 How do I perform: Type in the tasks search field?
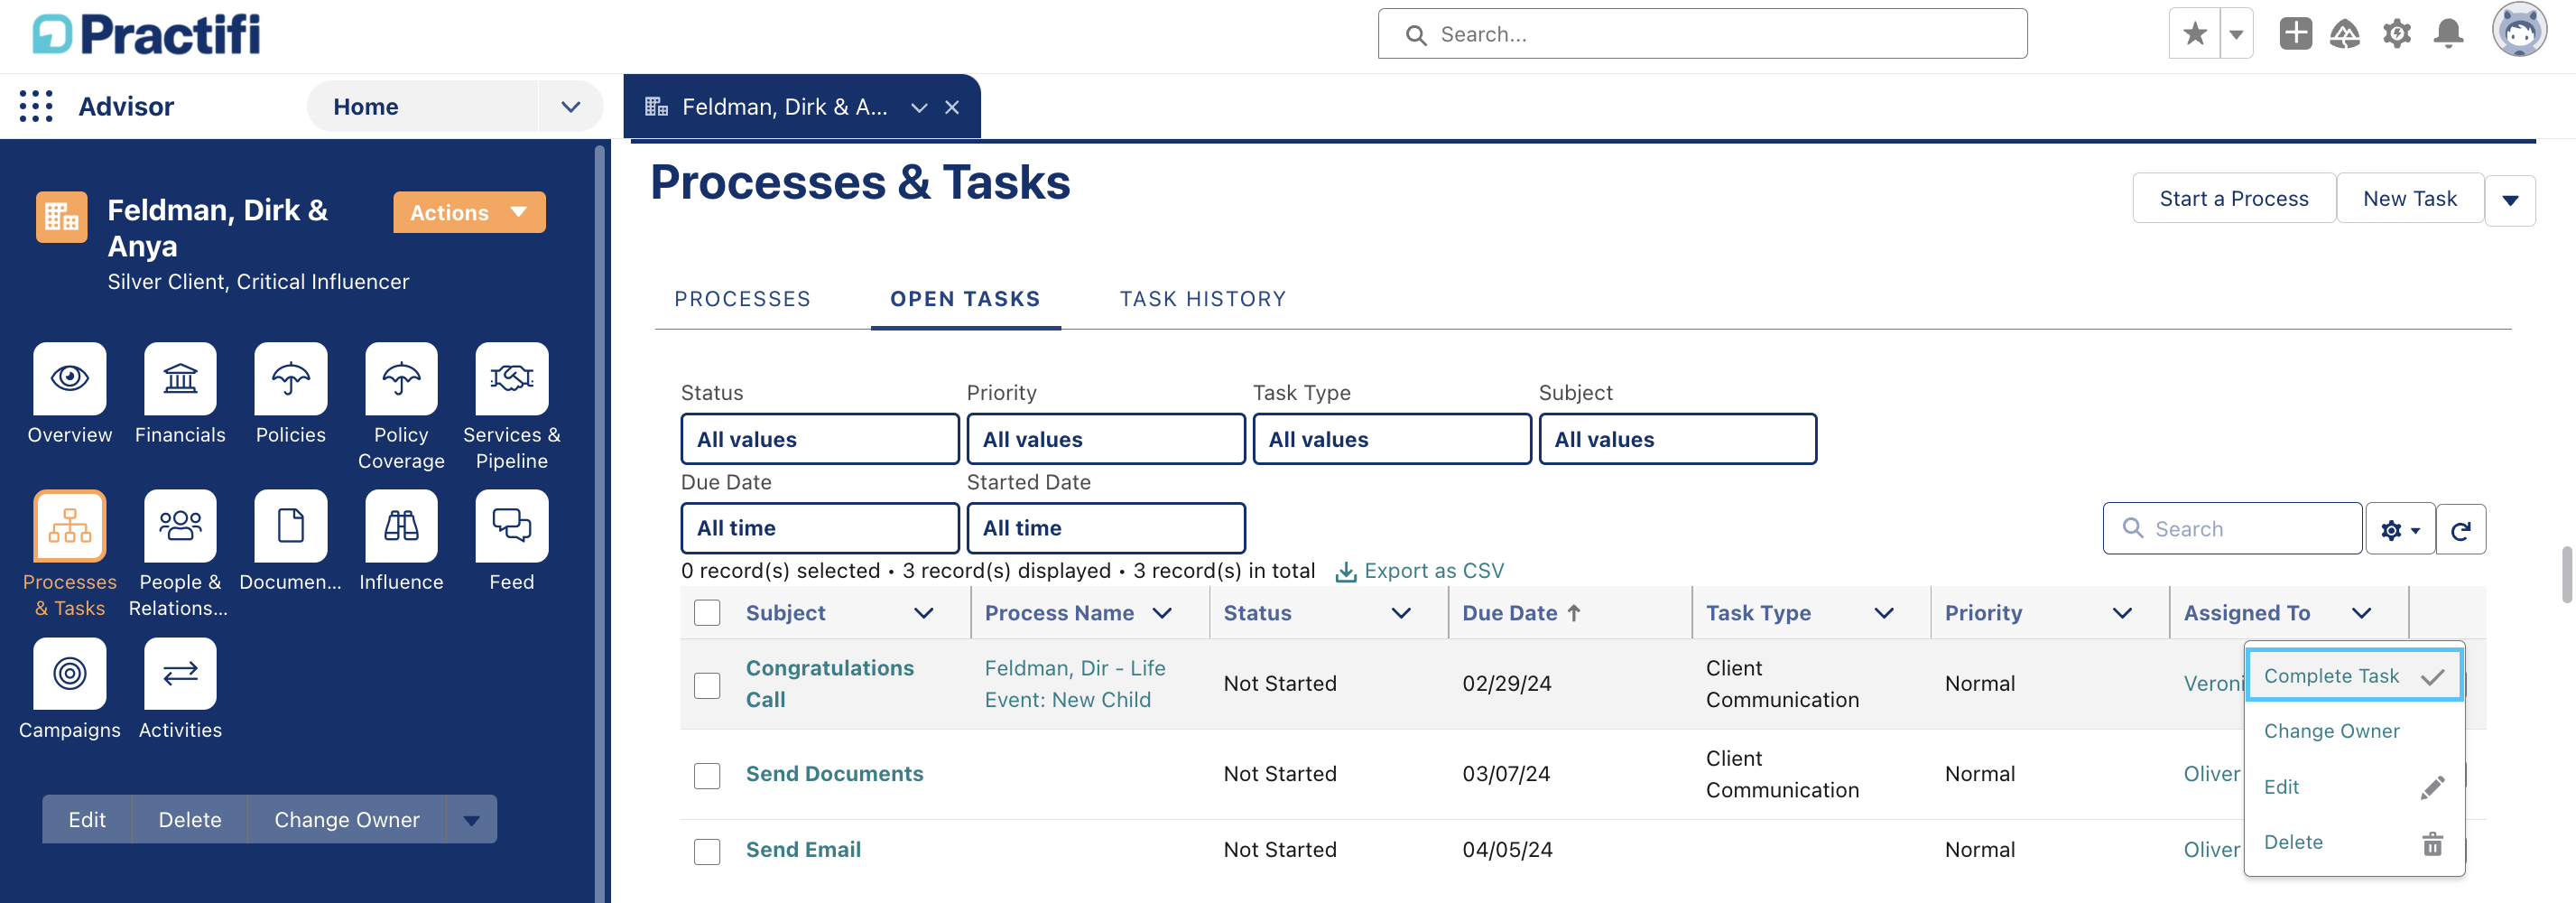click(2232, 527)
